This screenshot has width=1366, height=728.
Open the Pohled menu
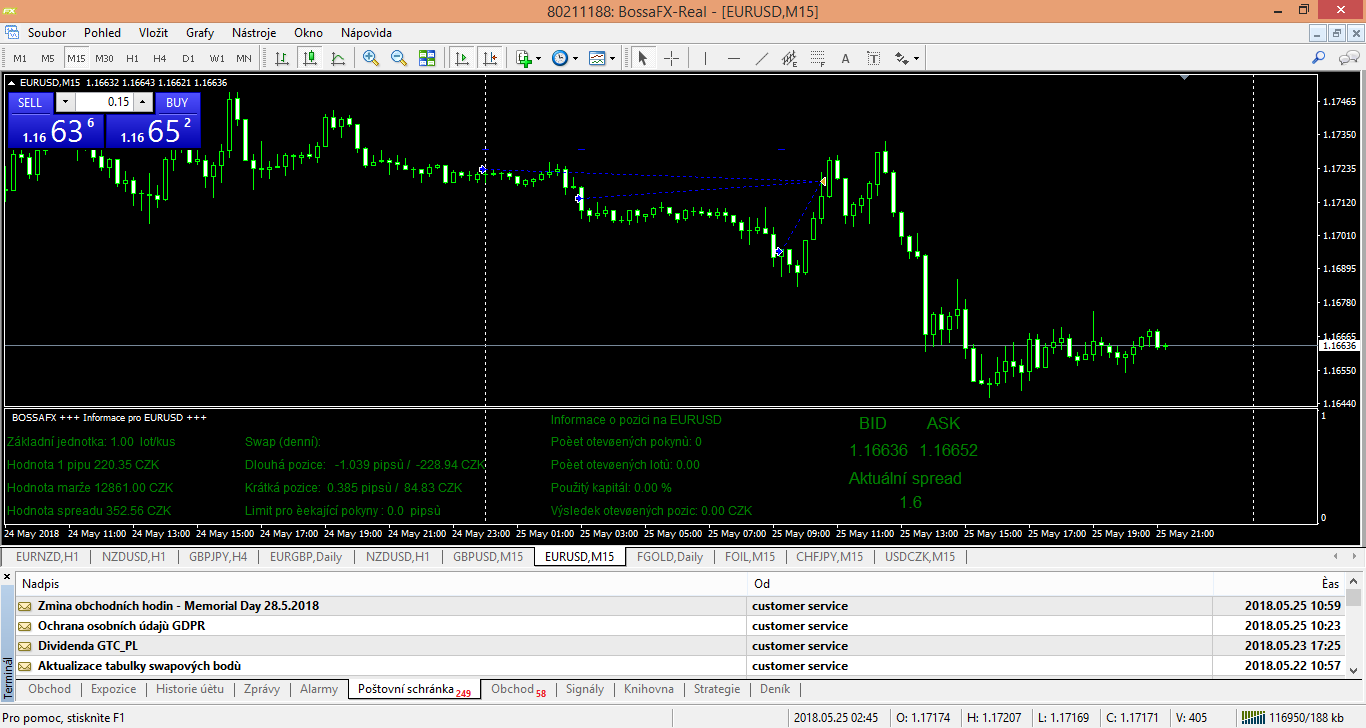tap(103, 33)
